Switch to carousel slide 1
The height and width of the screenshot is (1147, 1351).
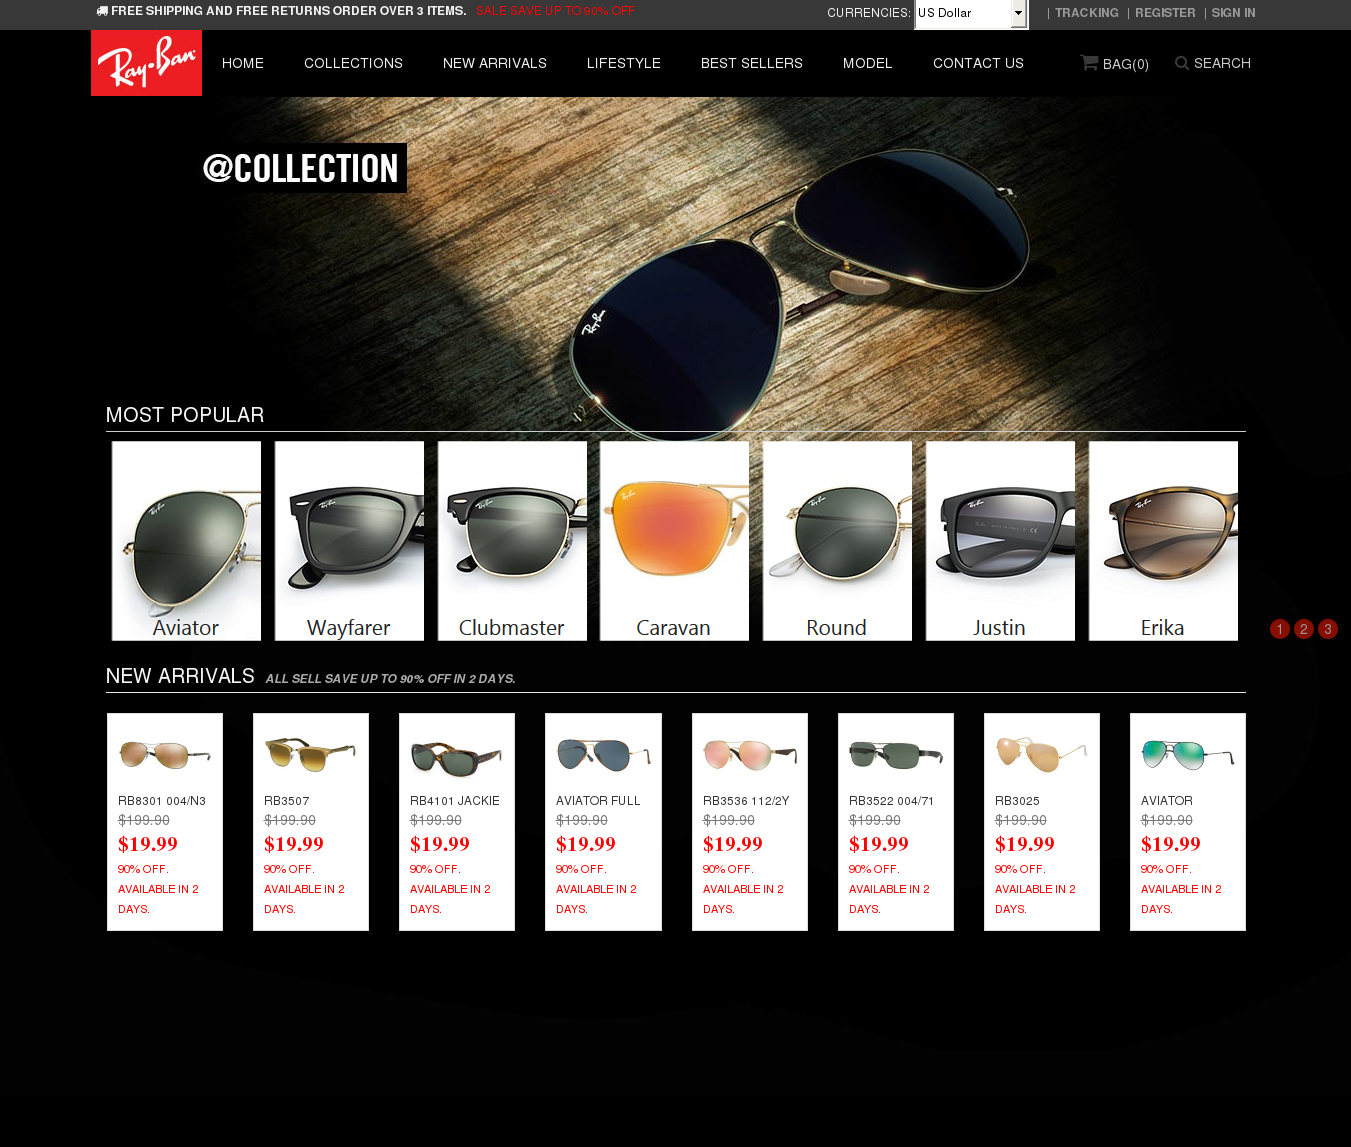(1279, 629)
